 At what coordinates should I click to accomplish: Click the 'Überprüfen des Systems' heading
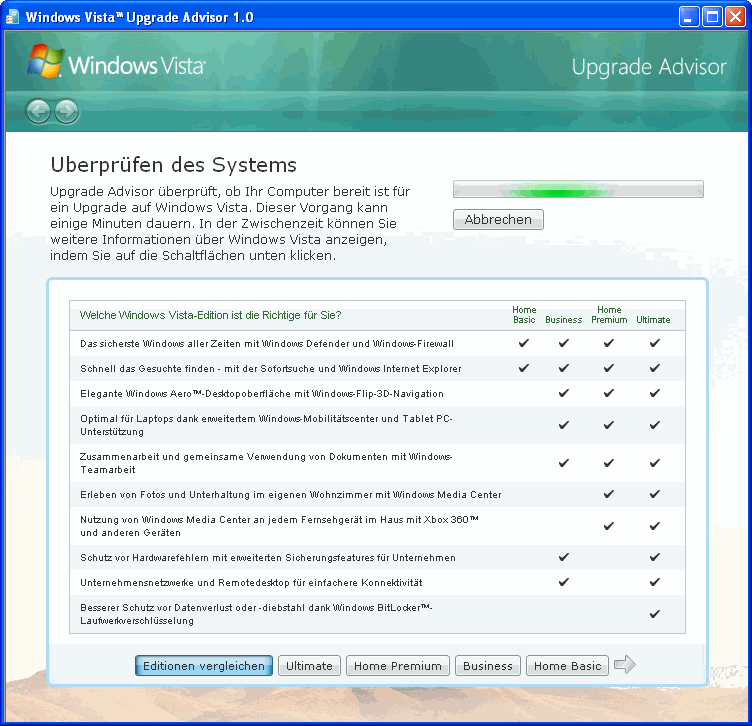pyautogui.click(x=174, y=164)
